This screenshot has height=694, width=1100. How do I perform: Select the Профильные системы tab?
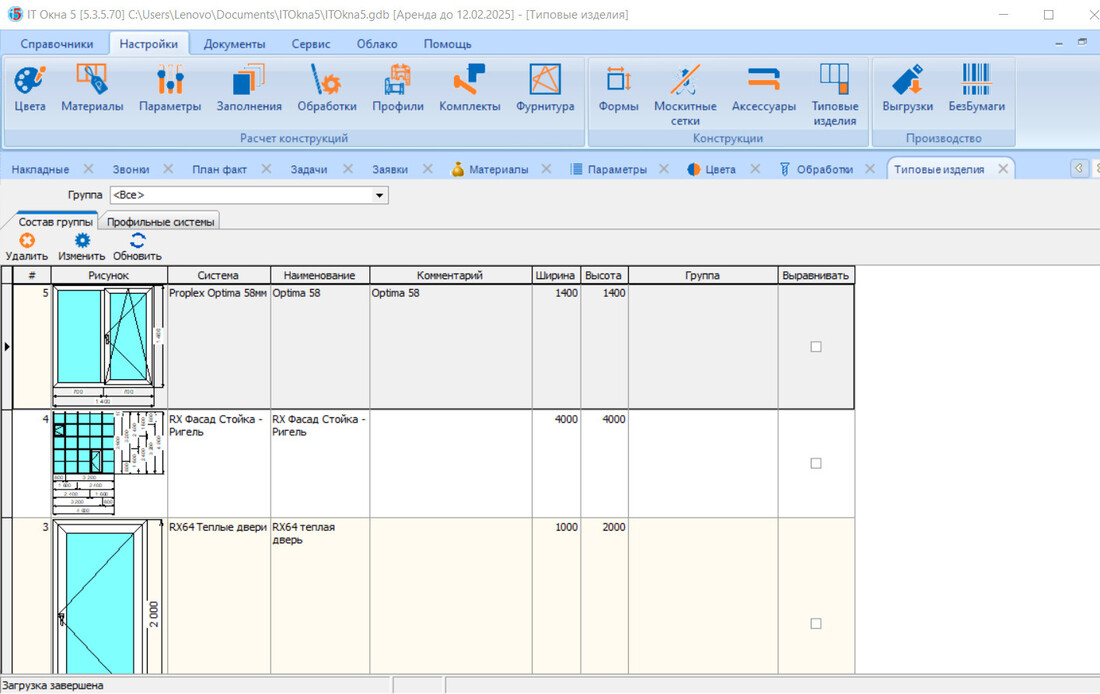(161, 222)
